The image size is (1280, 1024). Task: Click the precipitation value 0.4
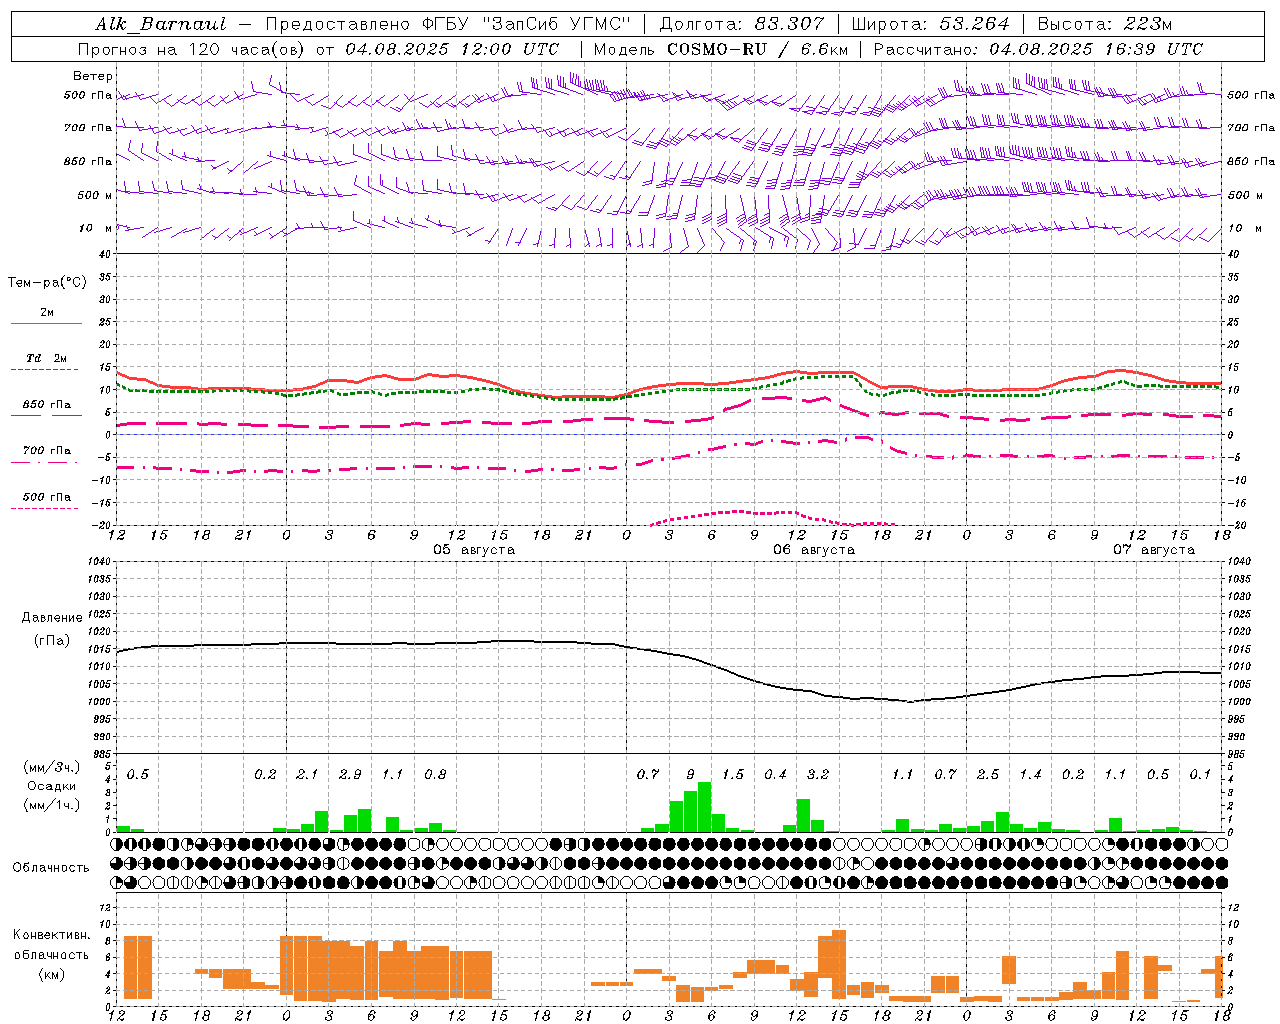pyautogui.click(x=775, y=774)
